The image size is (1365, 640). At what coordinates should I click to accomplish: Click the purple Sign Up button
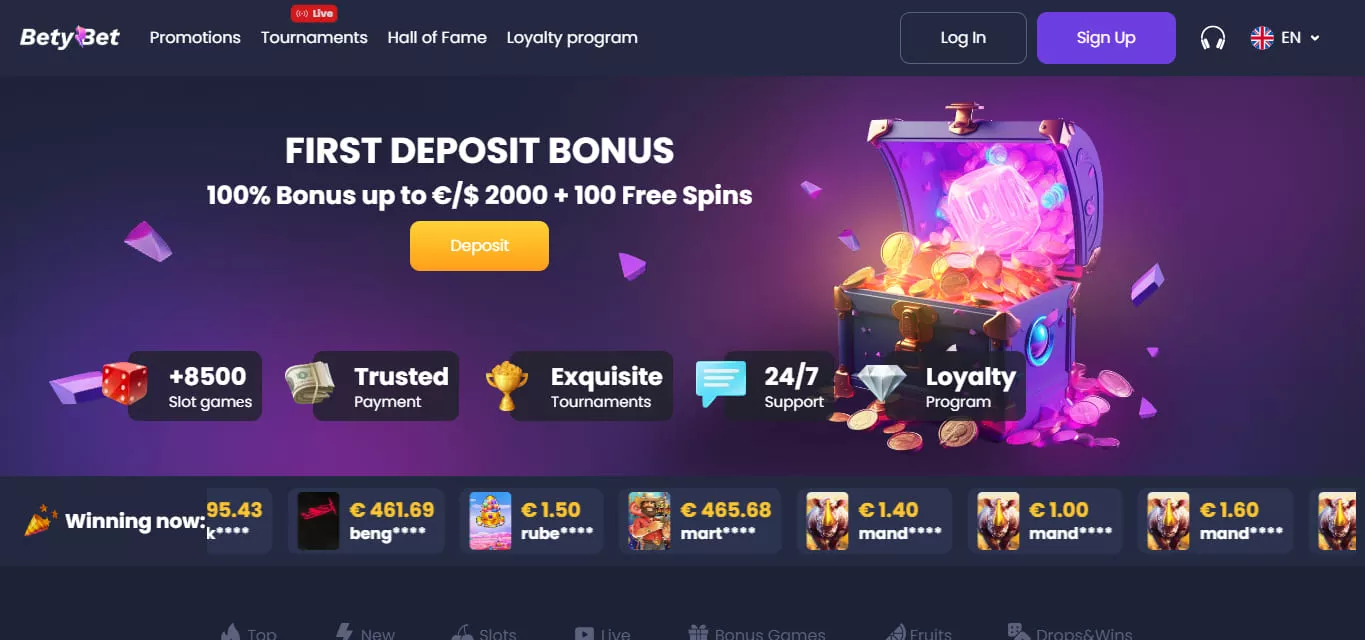(x=1106, y=38)
